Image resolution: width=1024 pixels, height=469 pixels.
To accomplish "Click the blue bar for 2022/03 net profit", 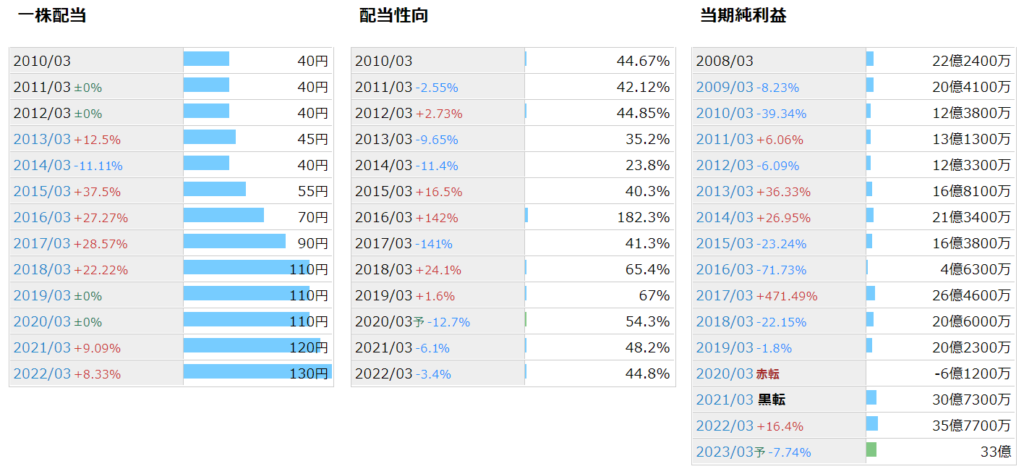I will tap(872, 423).
